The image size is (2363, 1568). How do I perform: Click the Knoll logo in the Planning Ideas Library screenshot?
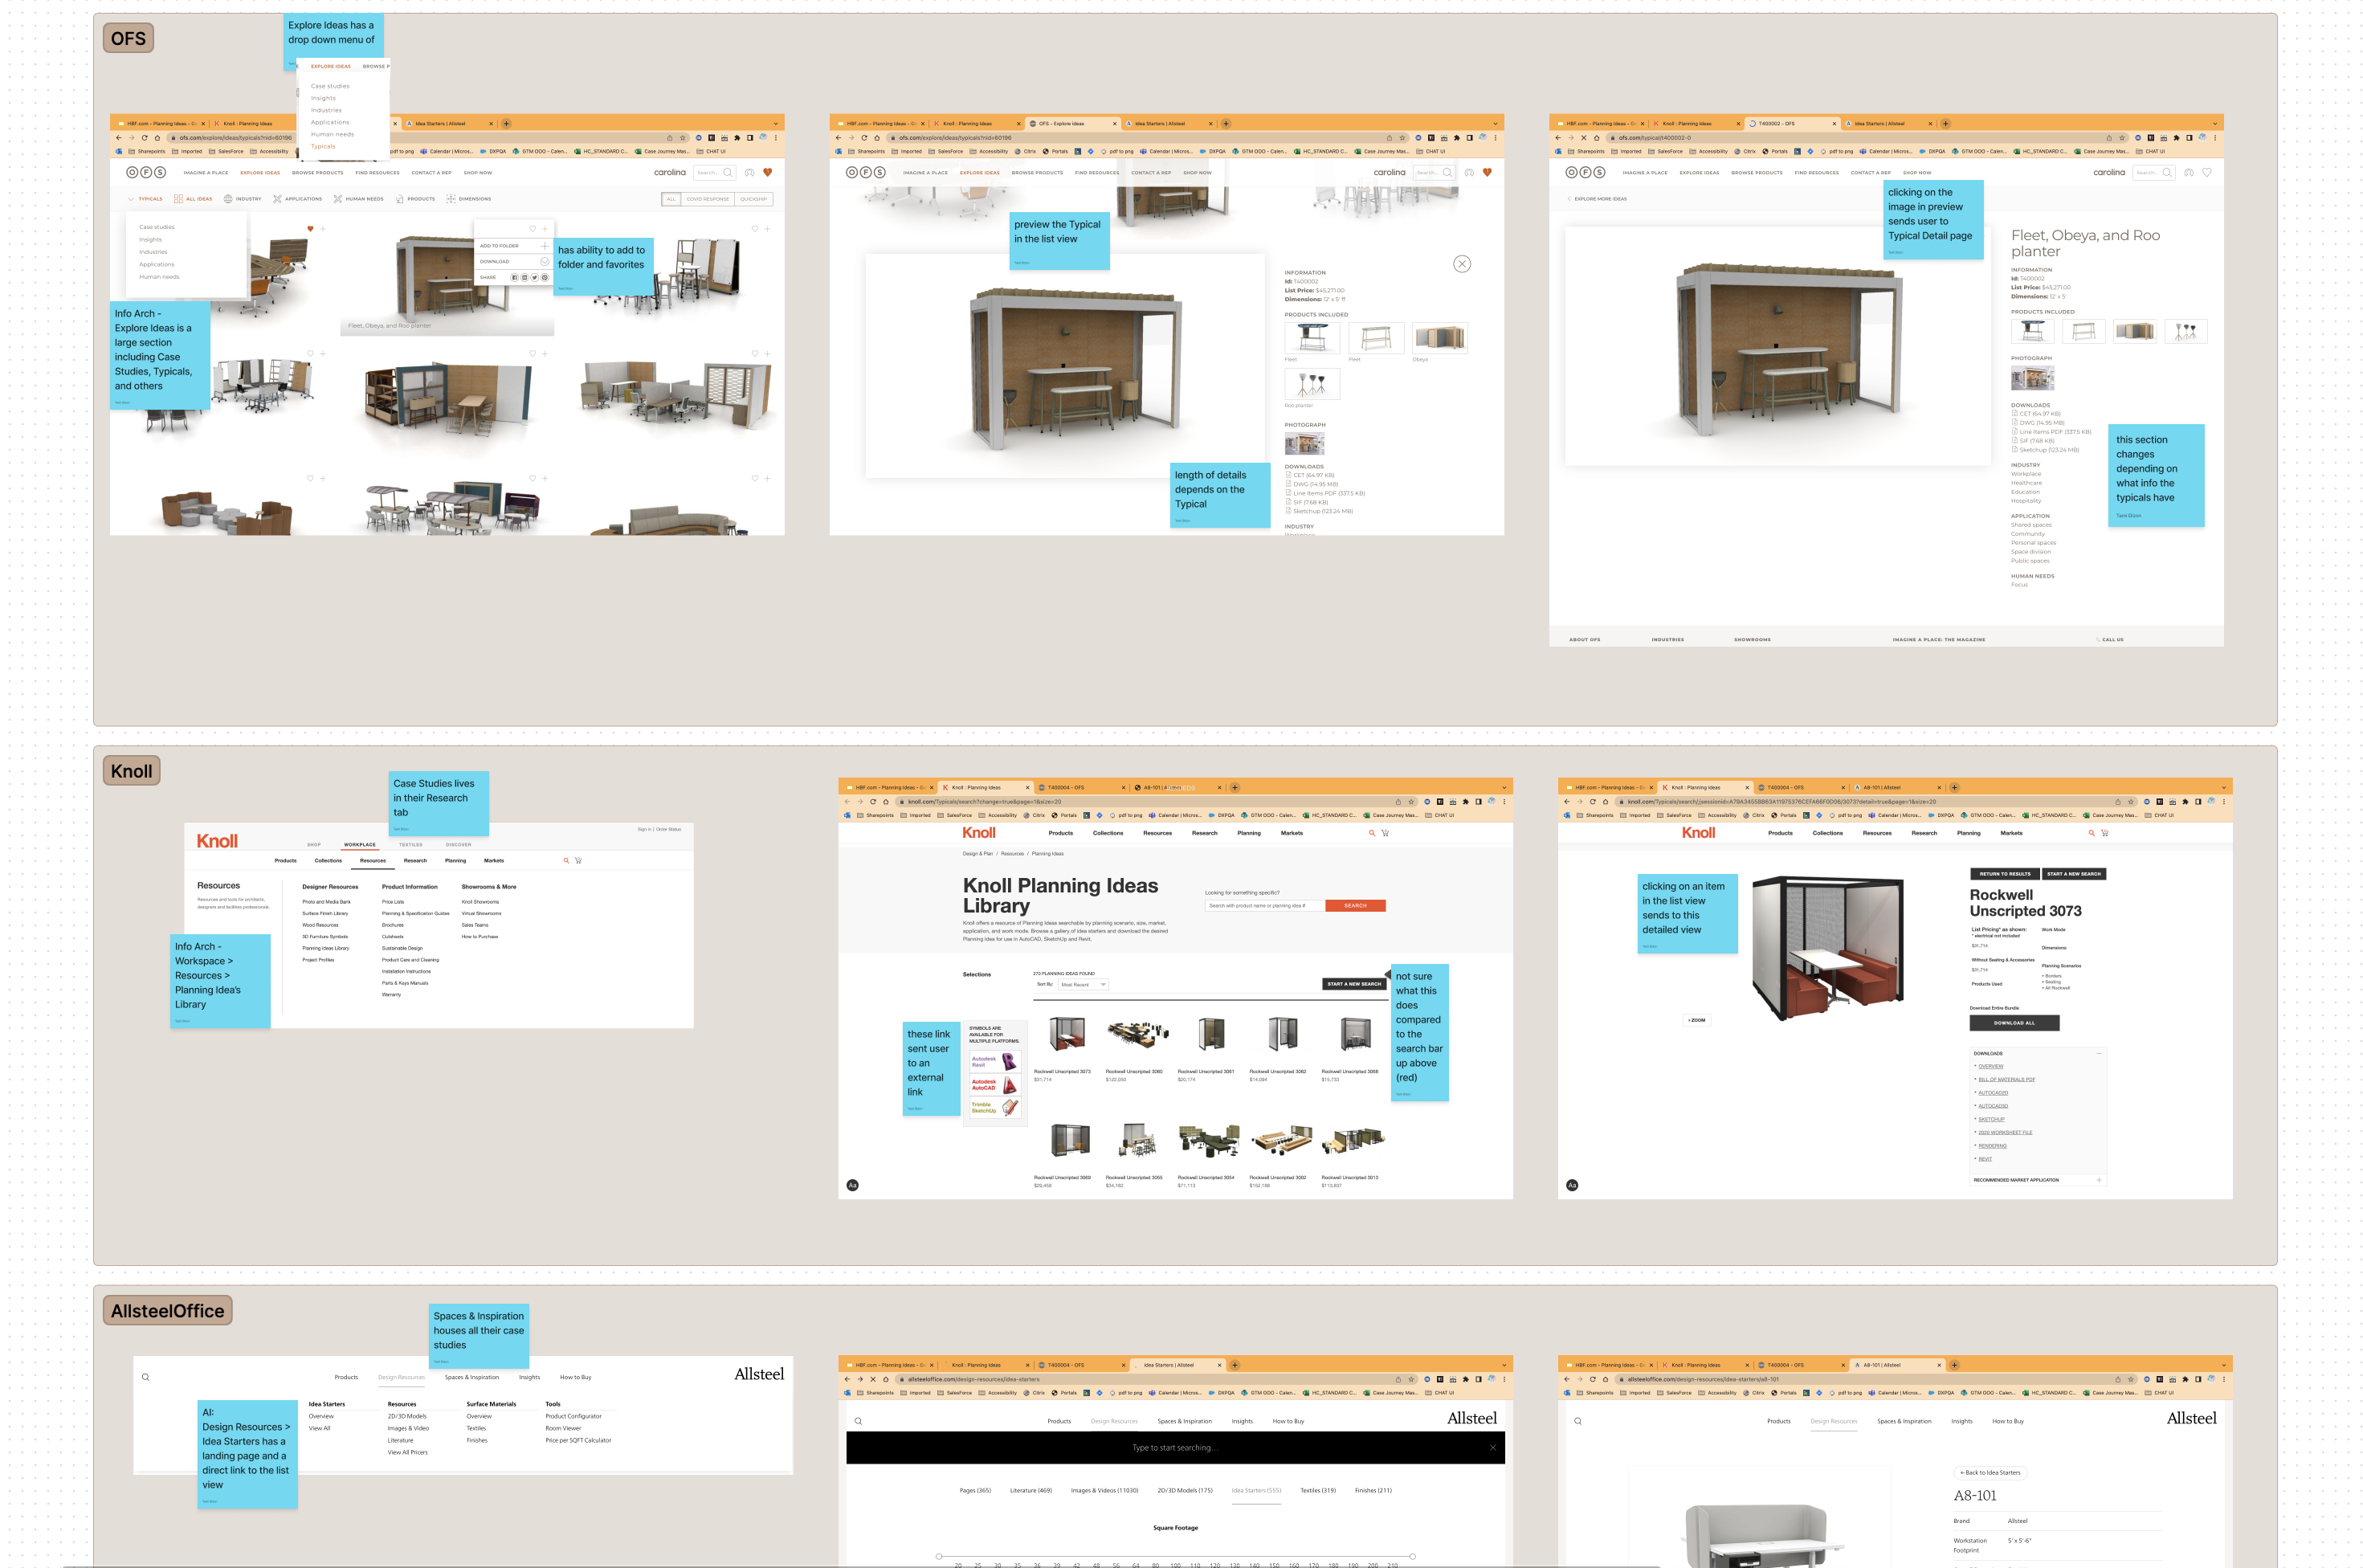pos(979,832)
